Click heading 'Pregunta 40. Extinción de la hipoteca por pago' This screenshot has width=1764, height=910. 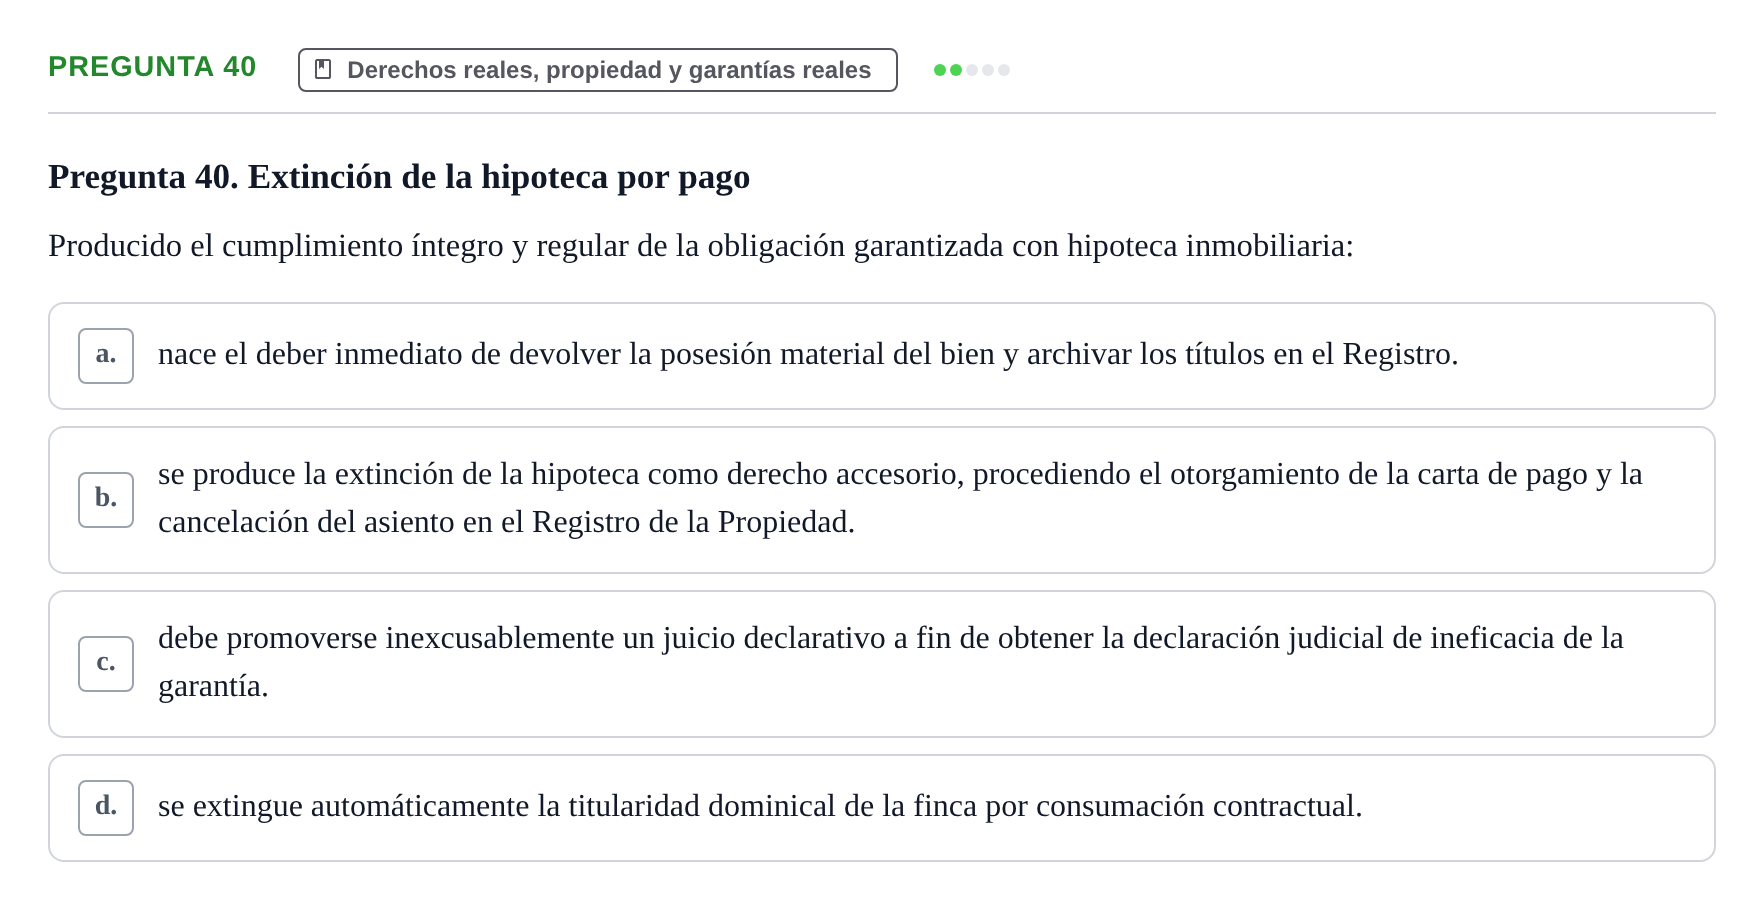(399, 177)
